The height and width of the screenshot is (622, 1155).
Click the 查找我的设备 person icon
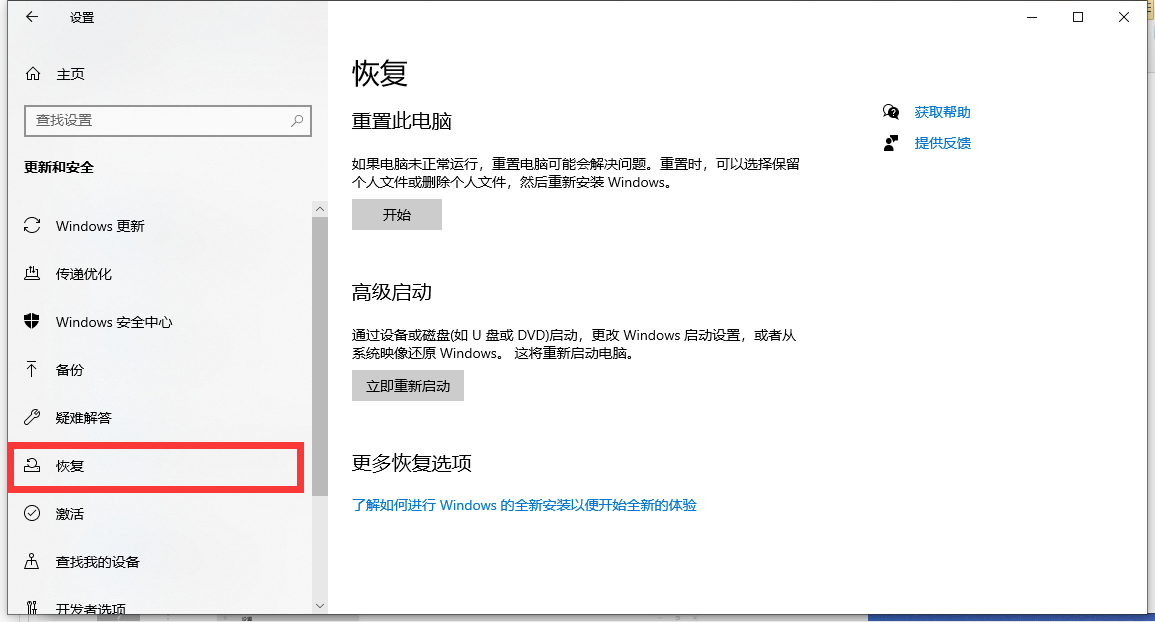point(32,562)
